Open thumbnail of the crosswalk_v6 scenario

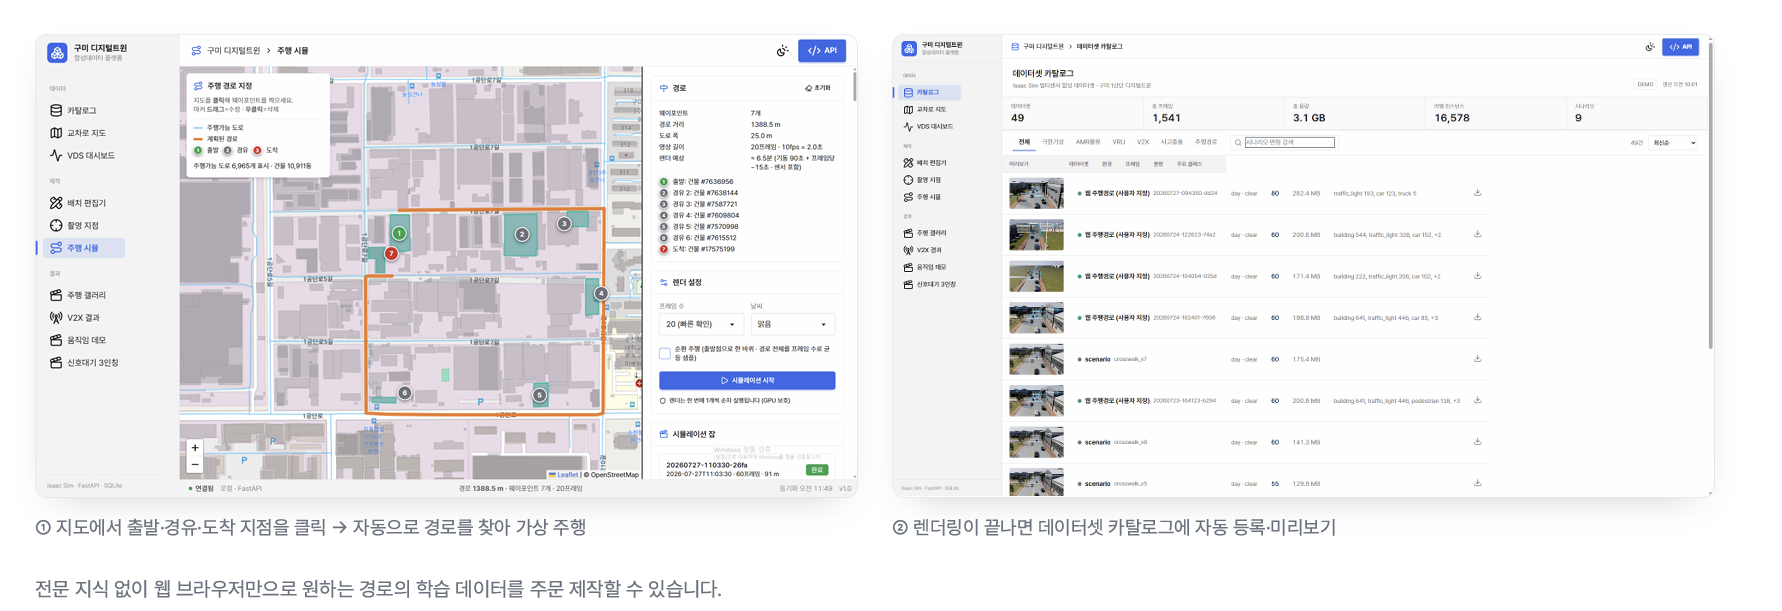(x=1036, y=442)
